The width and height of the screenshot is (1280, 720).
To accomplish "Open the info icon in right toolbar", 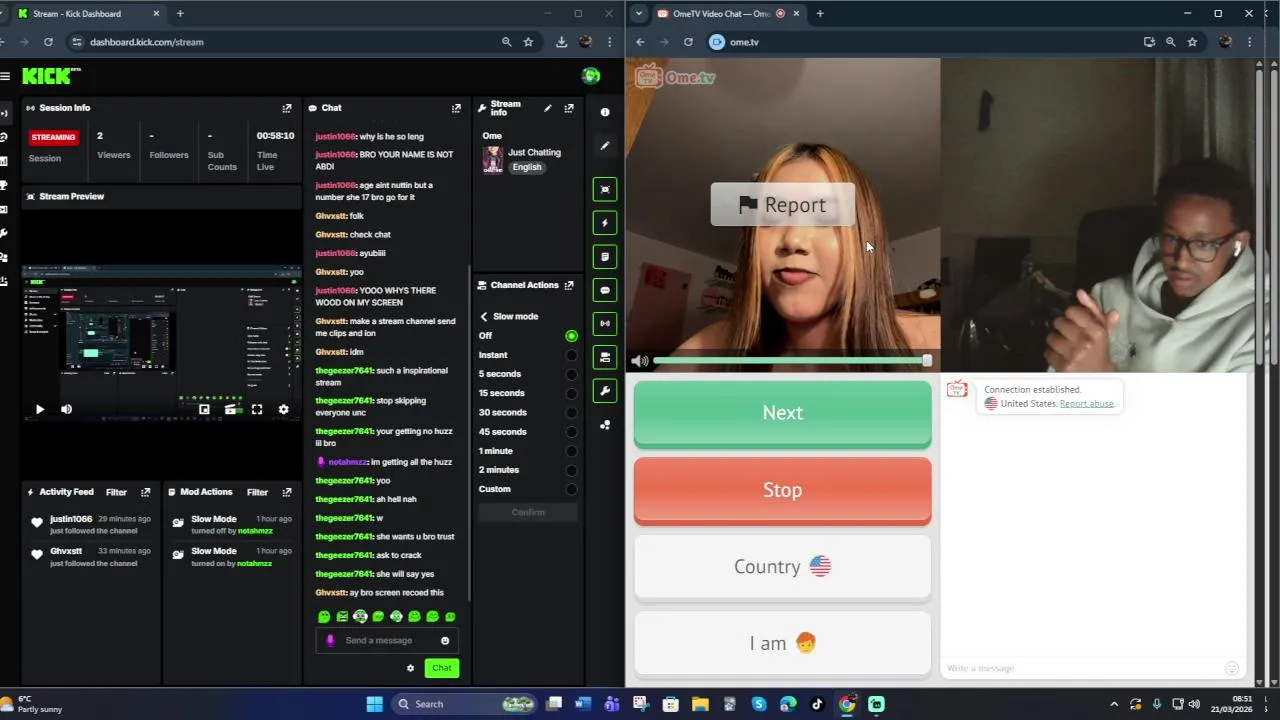I will point(605,112).
